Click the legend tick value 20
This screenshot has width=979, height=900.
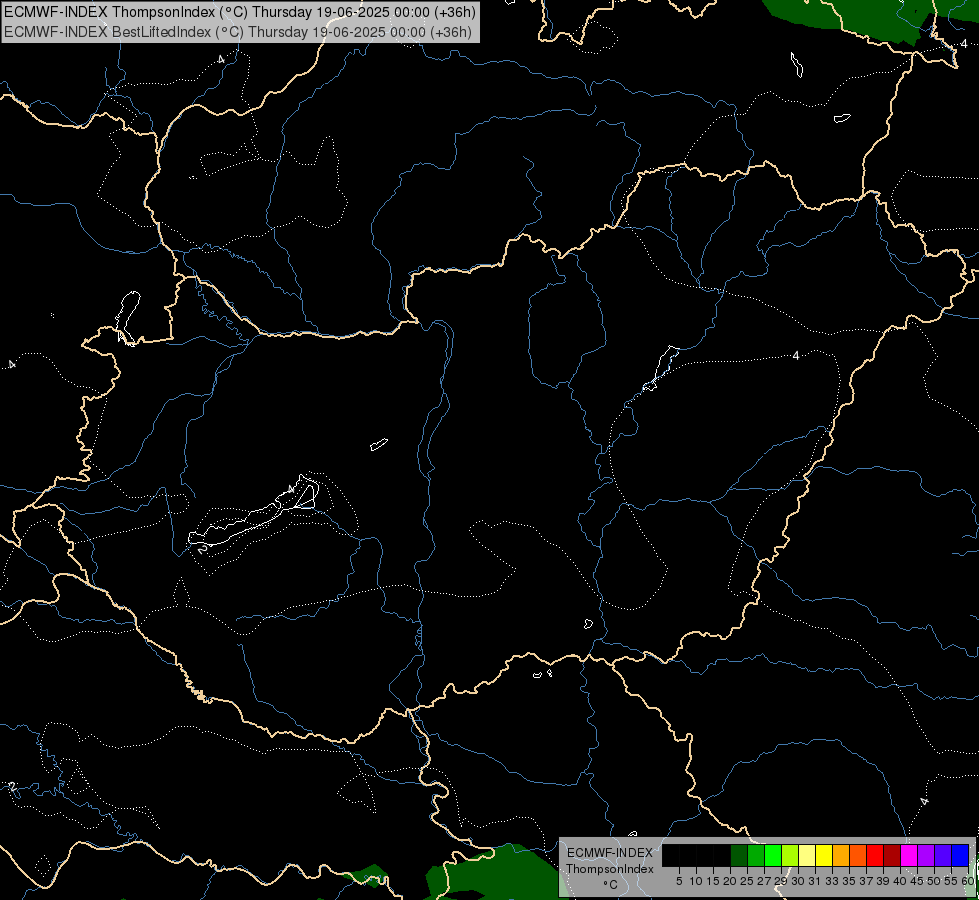tap(730, 881)
